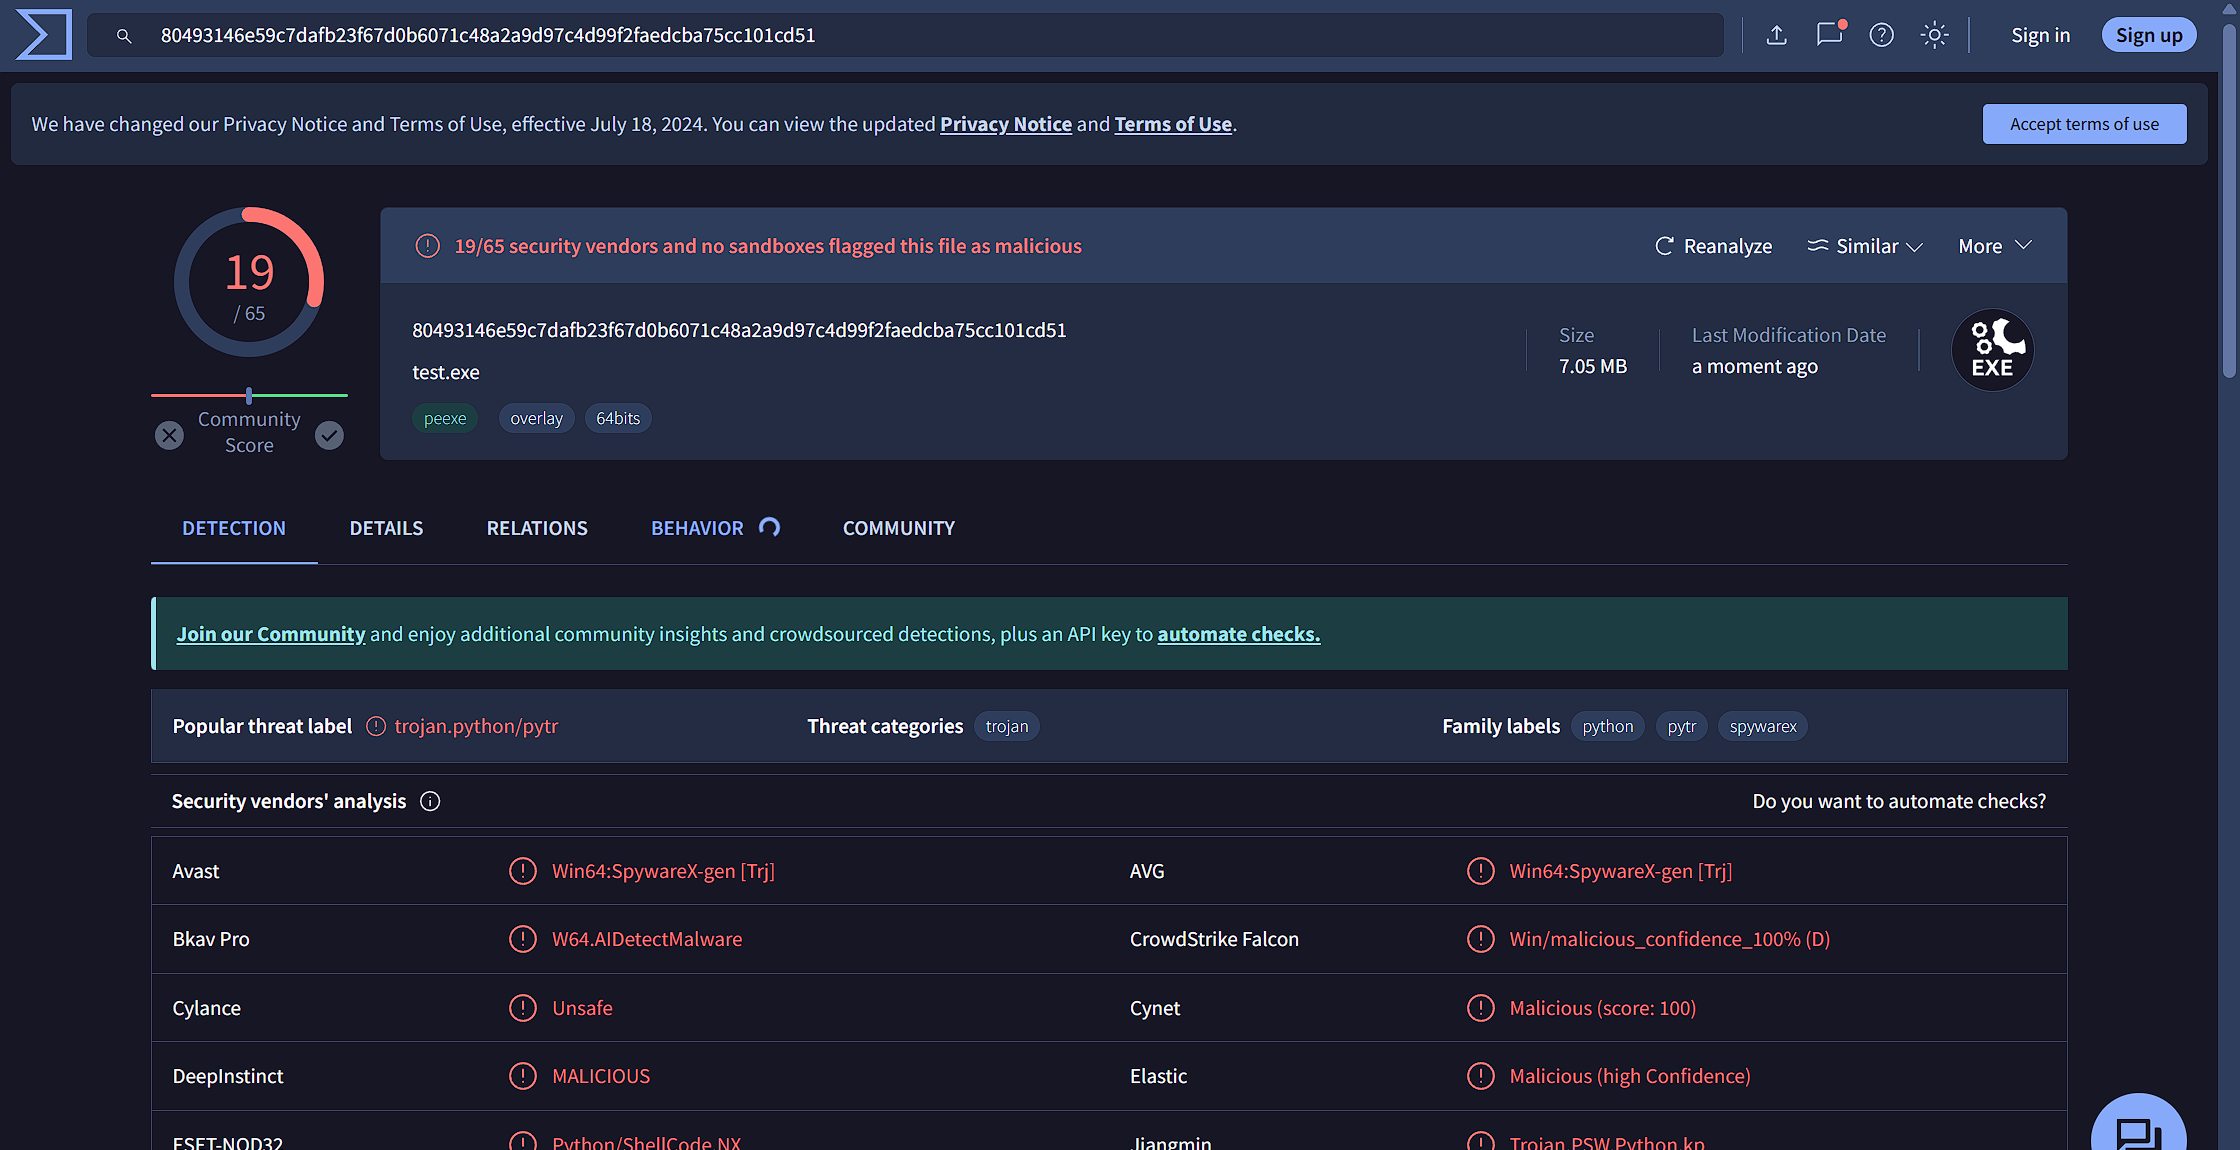The width and height of the screenshot is (2240, 1150).
Task: Click the Join our Community link
Action: click(x=271, y=634)
